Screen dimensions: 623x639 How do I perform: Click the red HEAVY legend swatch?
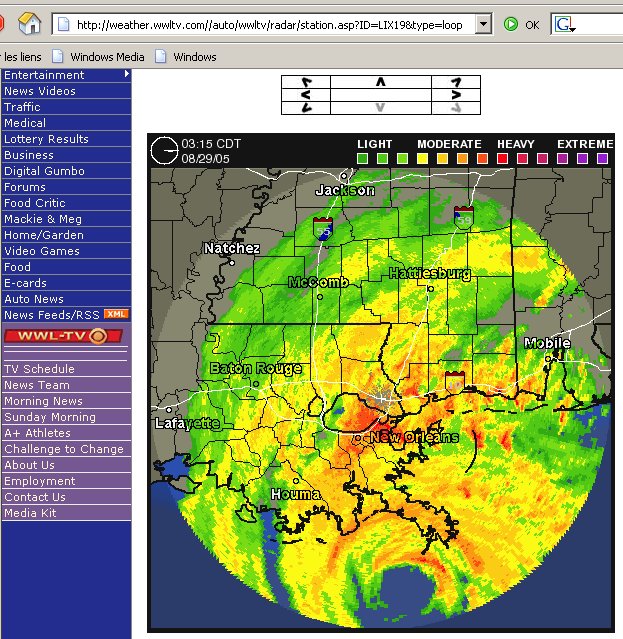tap(503, 158)
